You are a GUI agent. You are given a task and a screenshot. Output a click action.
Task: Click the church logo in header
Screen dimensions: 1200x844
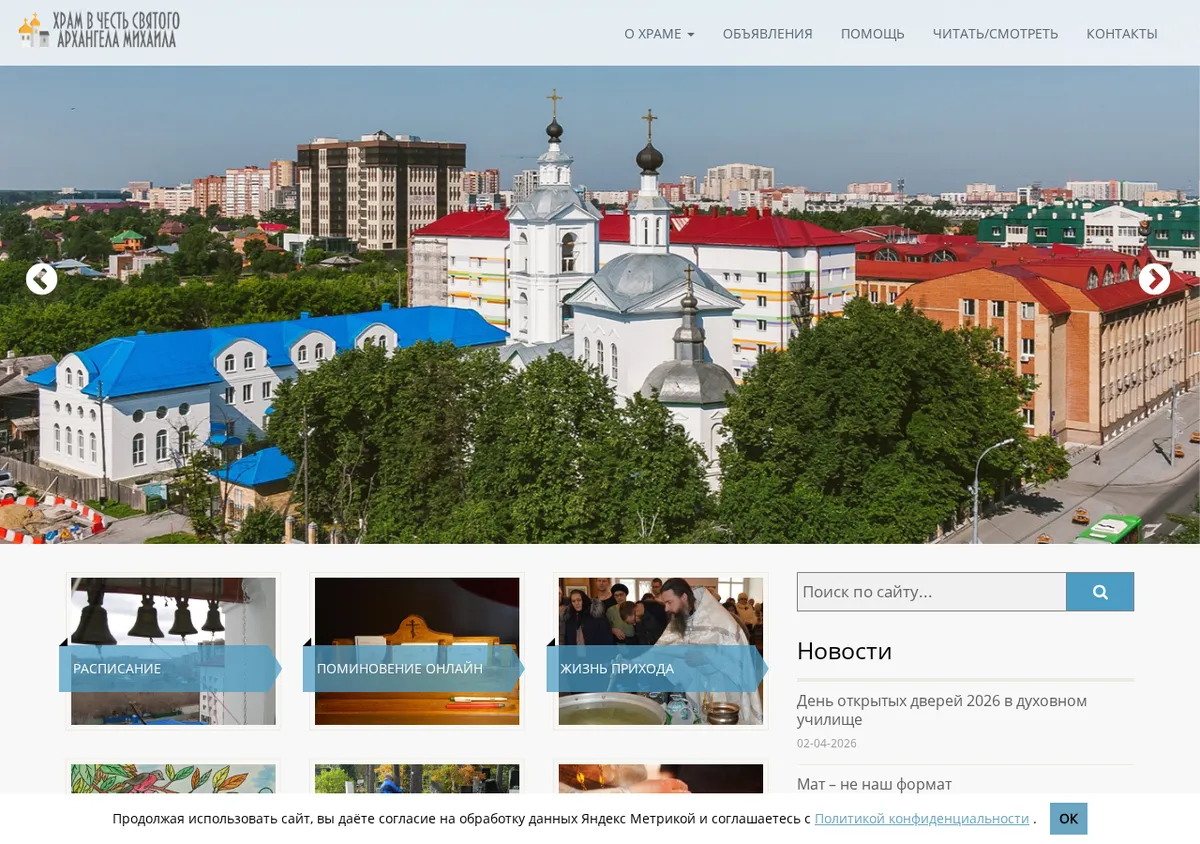pos(98,30)
